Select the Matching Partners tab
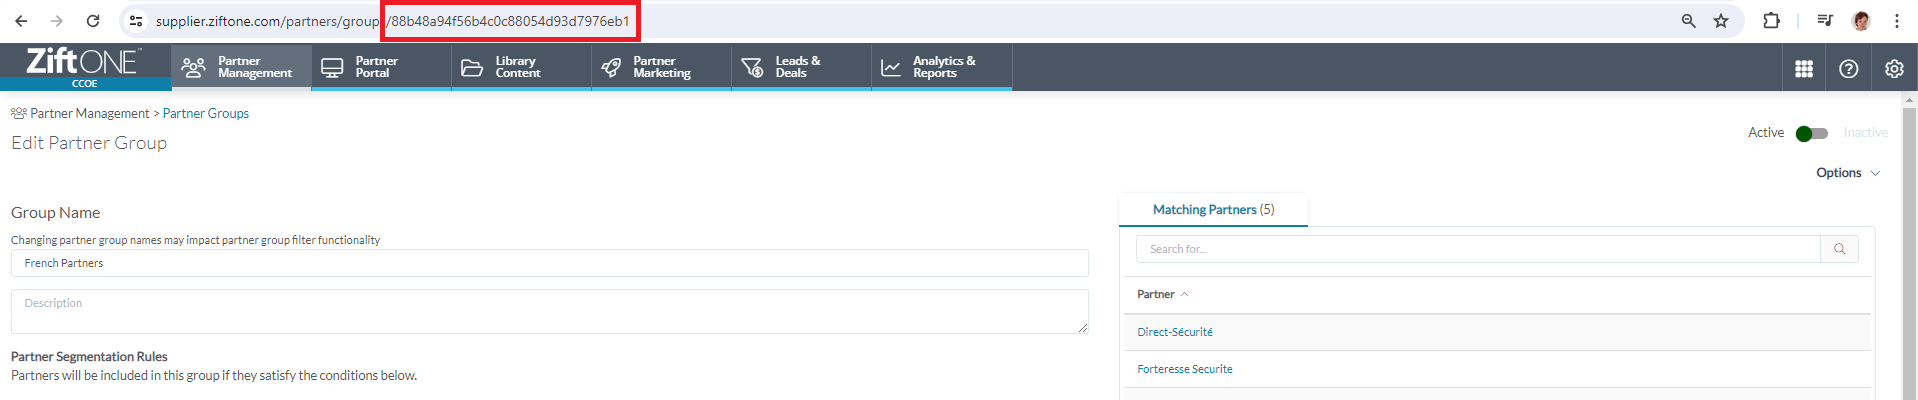Screen dimensions: 1918x400 (1213, 210)
